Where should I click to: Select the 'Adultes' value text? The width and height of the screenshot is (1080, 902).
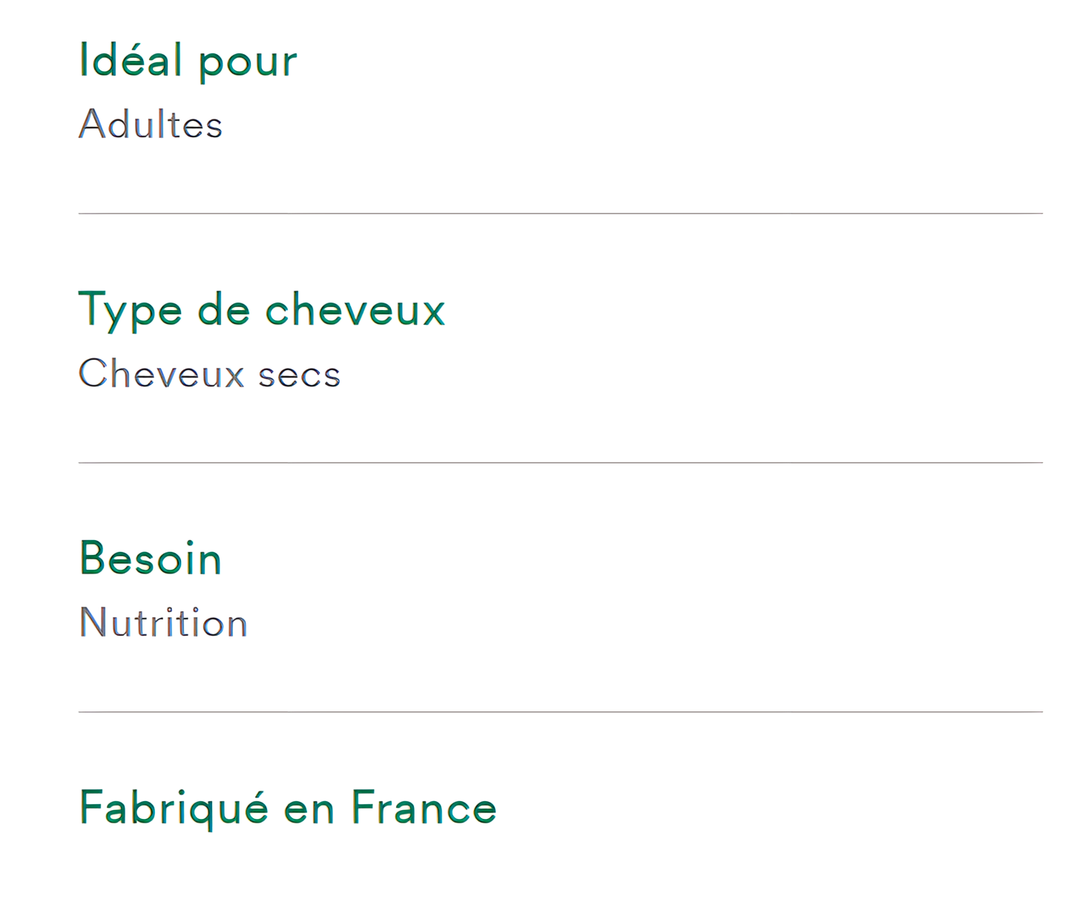click(x=150, y=125)
